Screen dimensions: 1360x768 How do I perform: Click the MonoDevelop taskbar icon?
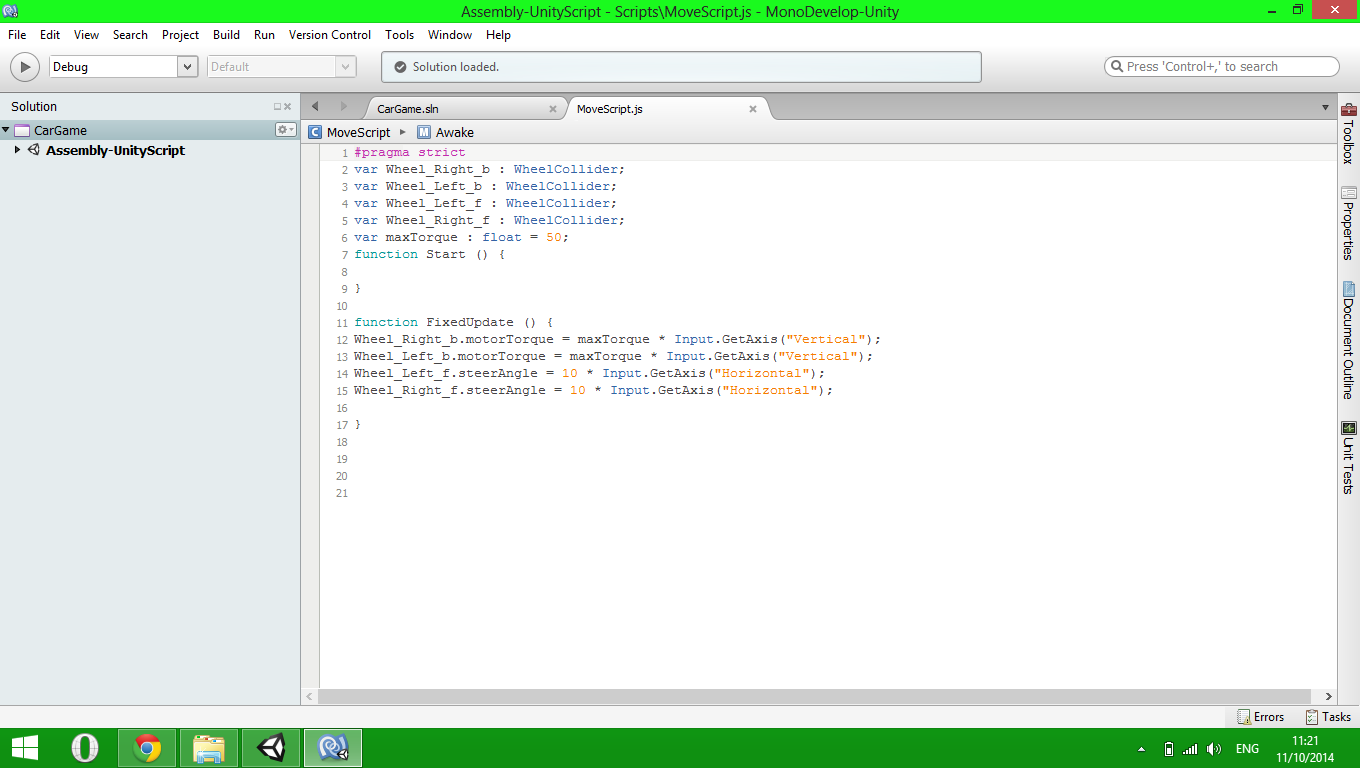coord(333,748)
